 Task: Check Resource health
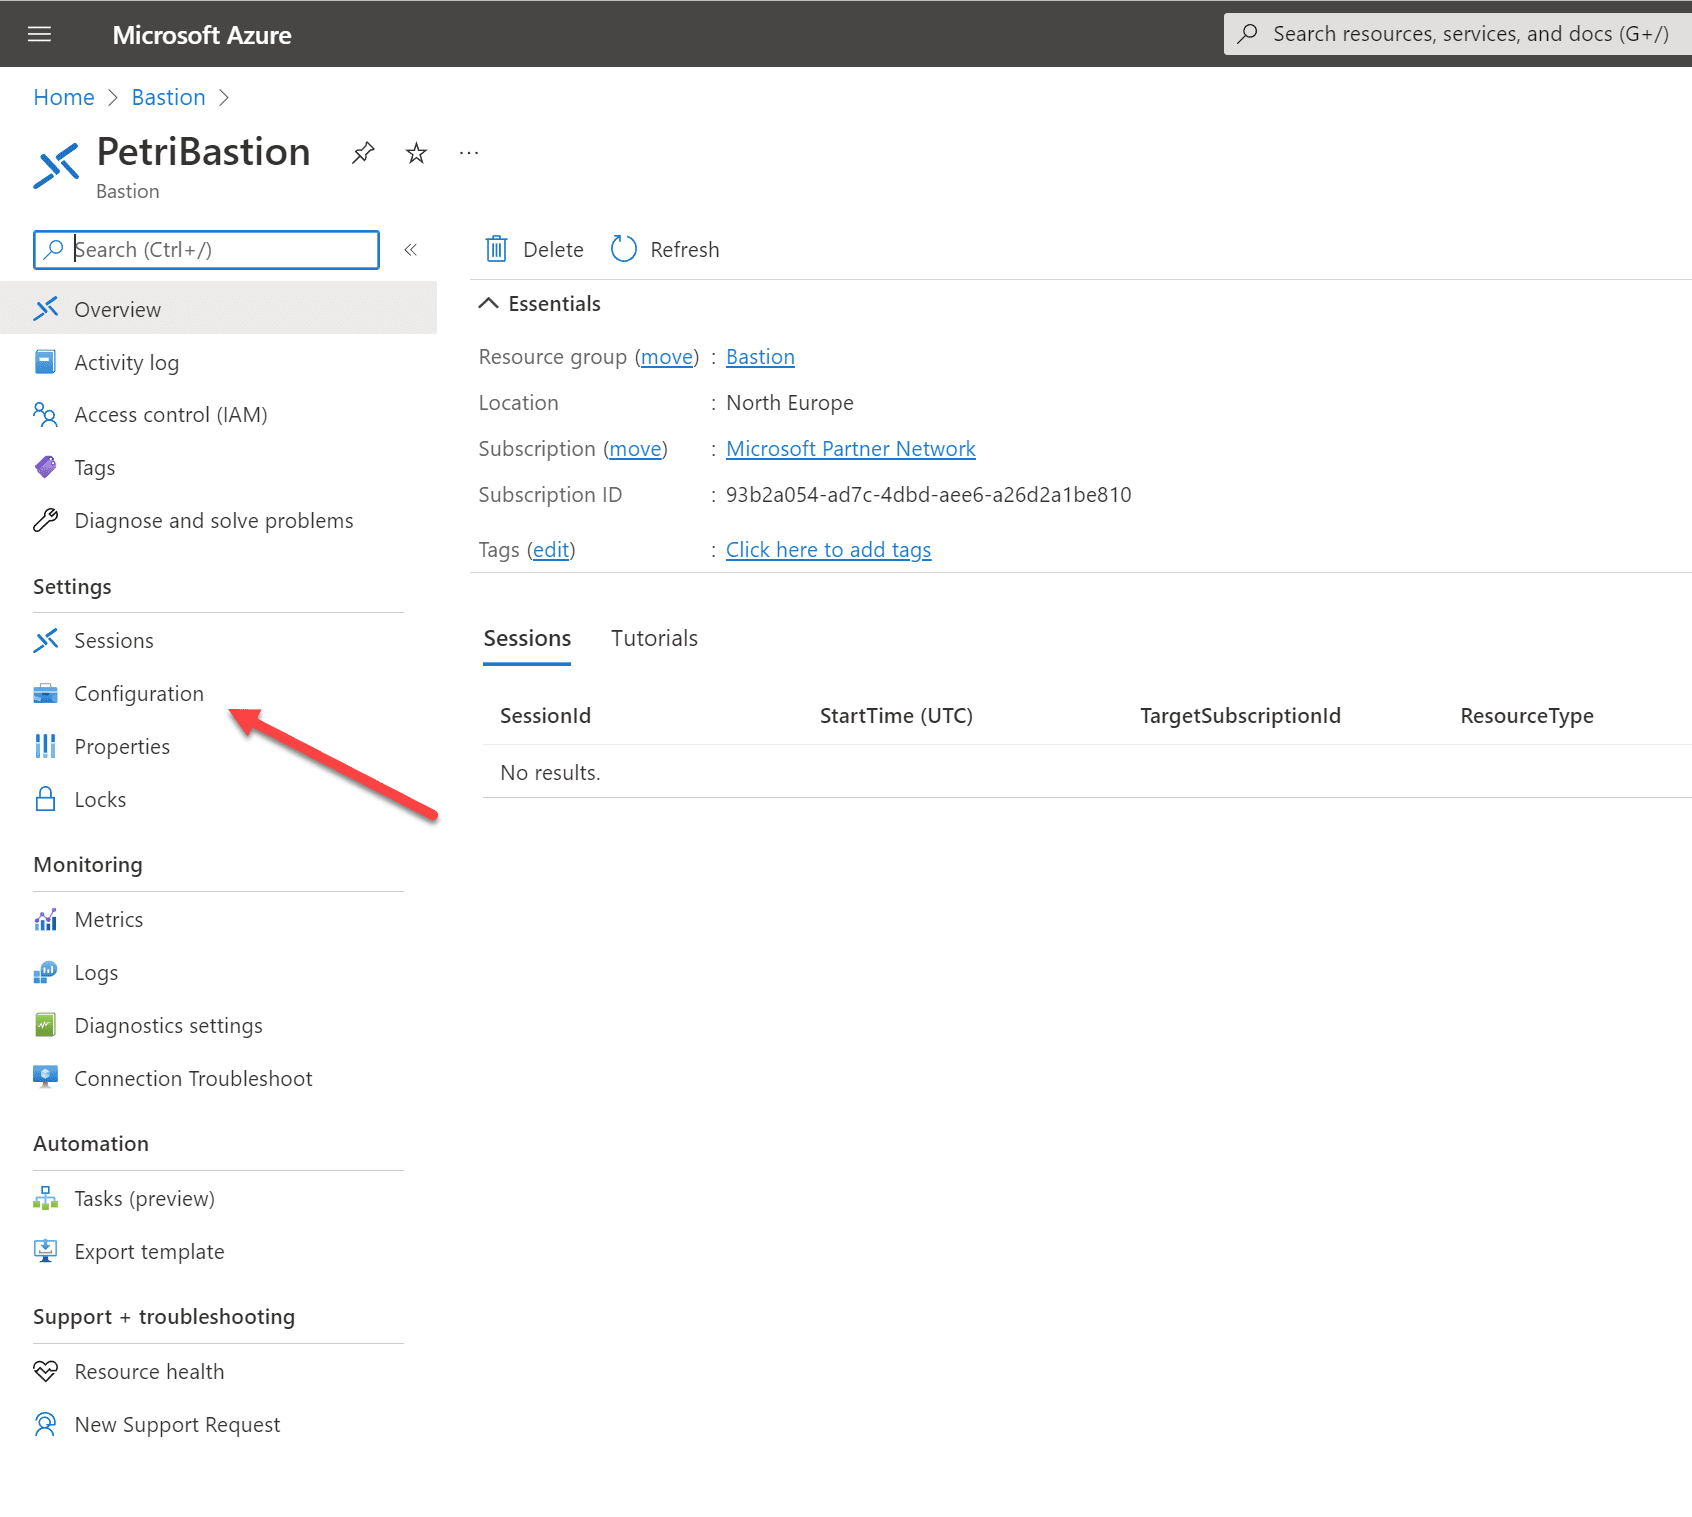point(149,1371)
